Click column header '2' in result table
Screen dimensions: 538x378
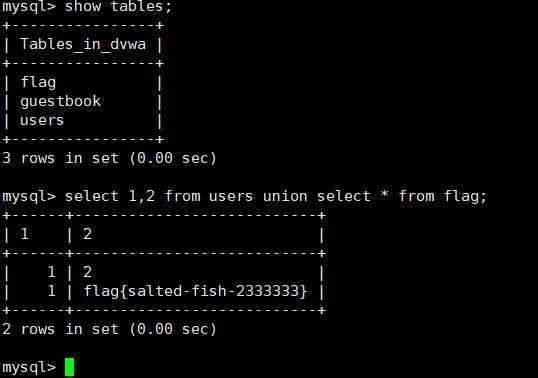point(87,234)
